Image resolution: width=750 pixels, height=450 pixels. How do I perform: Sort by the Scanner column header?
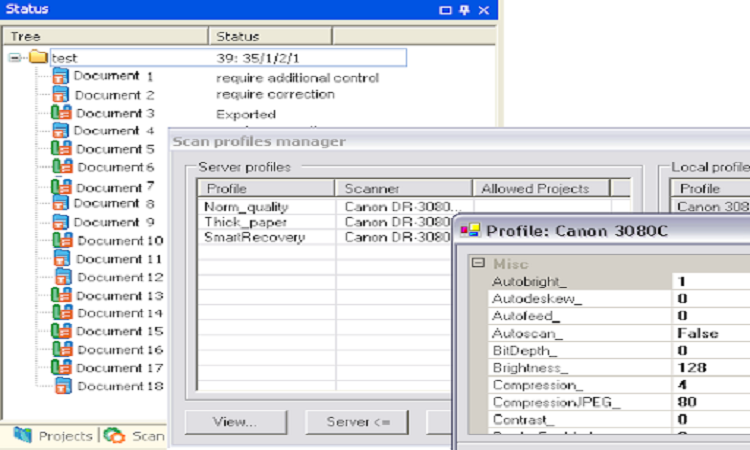403,188
